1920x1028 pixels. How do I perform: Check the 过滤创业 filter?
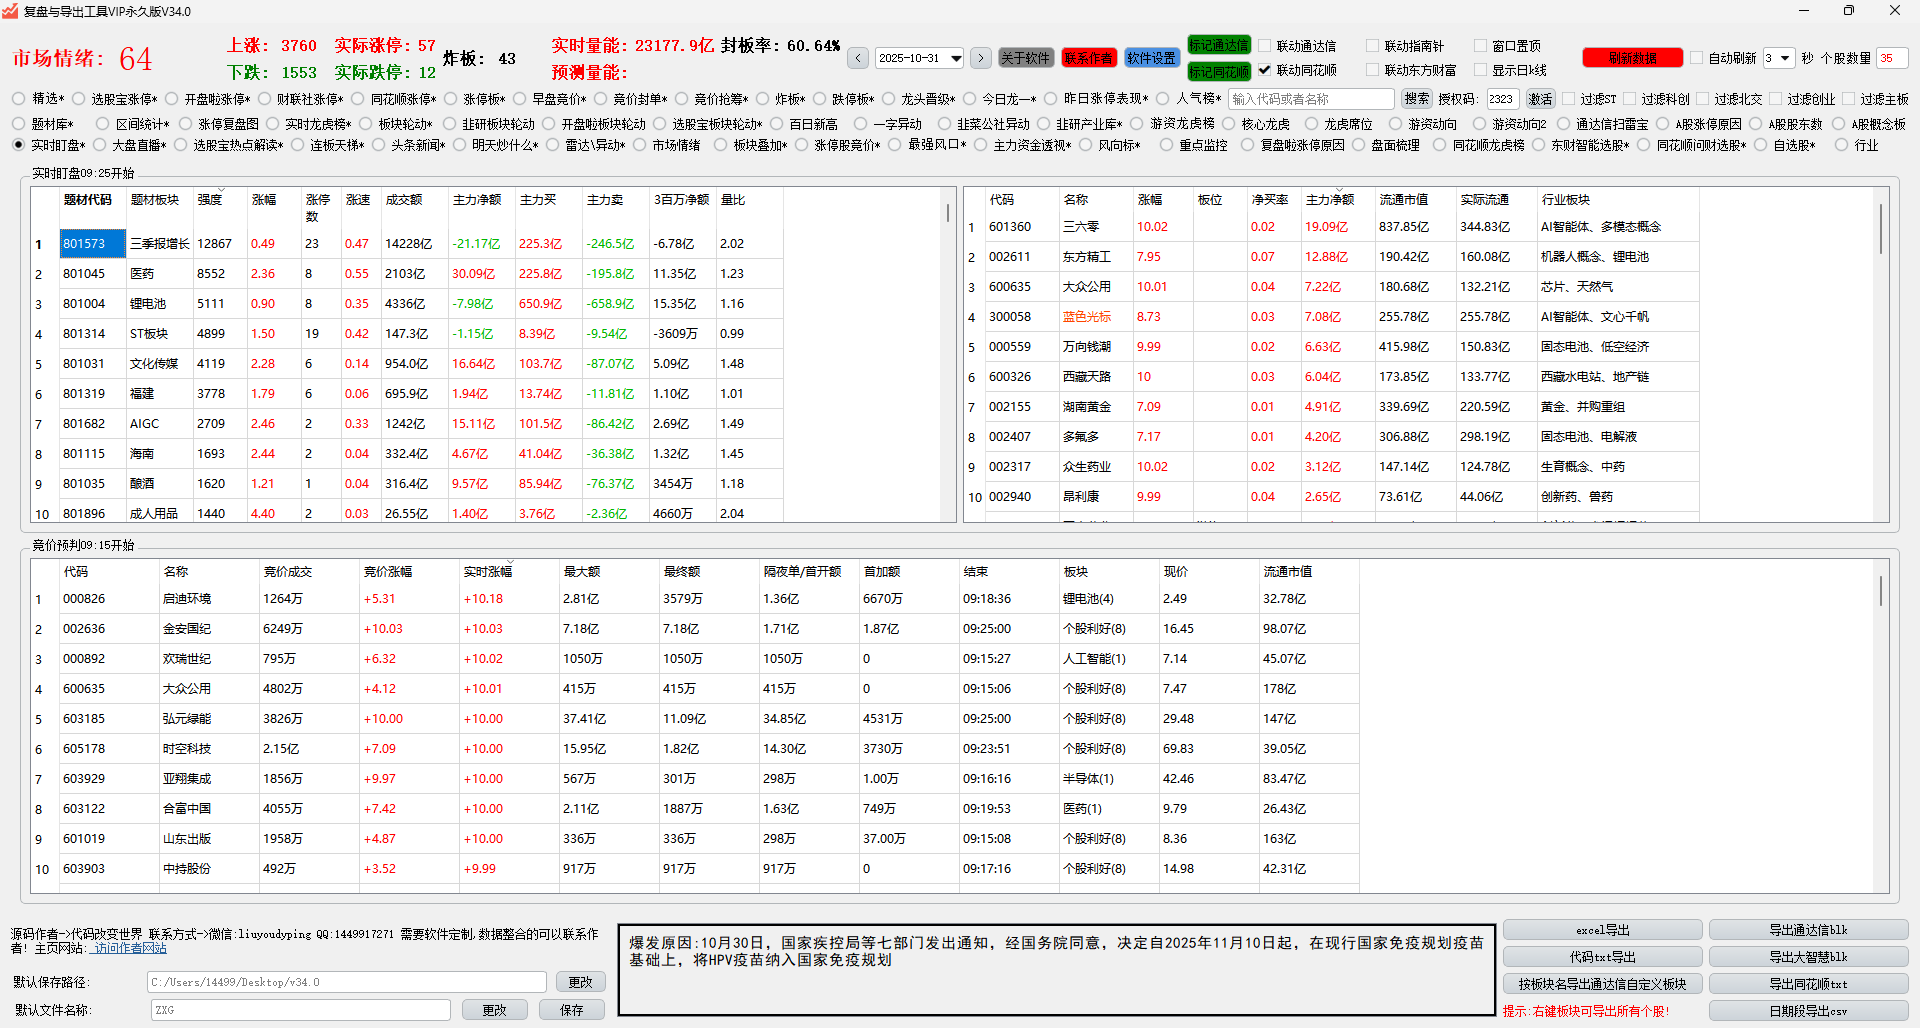coord(1776,99)
